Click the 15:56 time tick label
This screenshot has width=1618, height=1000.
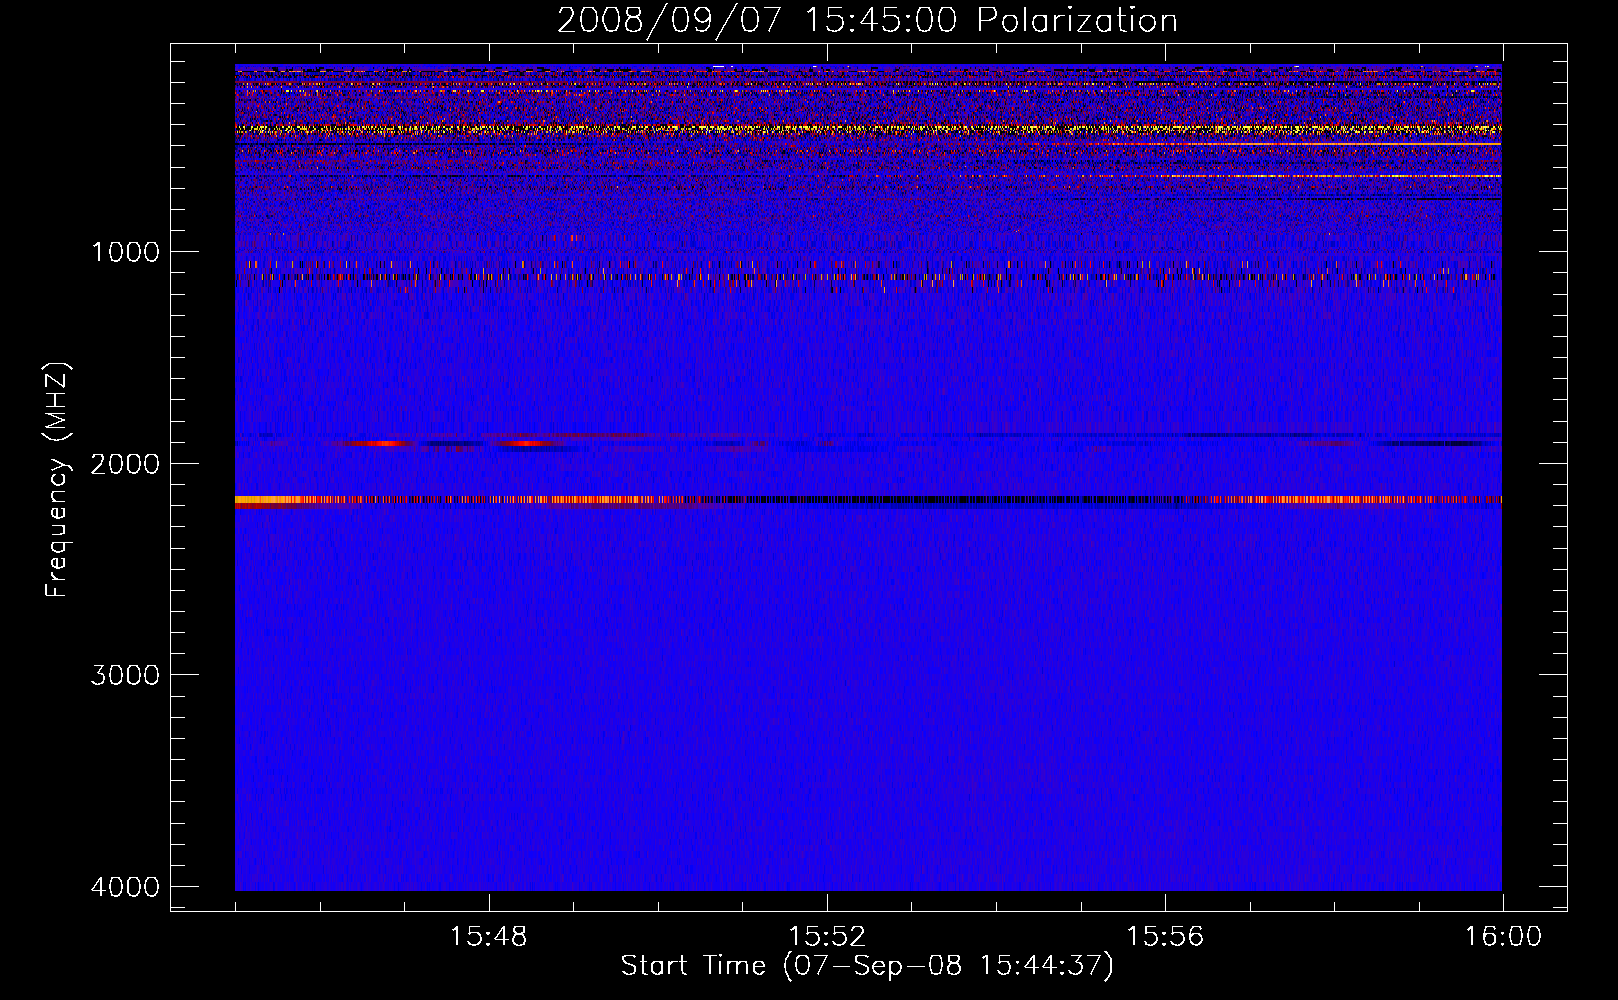coord(1165,937)
